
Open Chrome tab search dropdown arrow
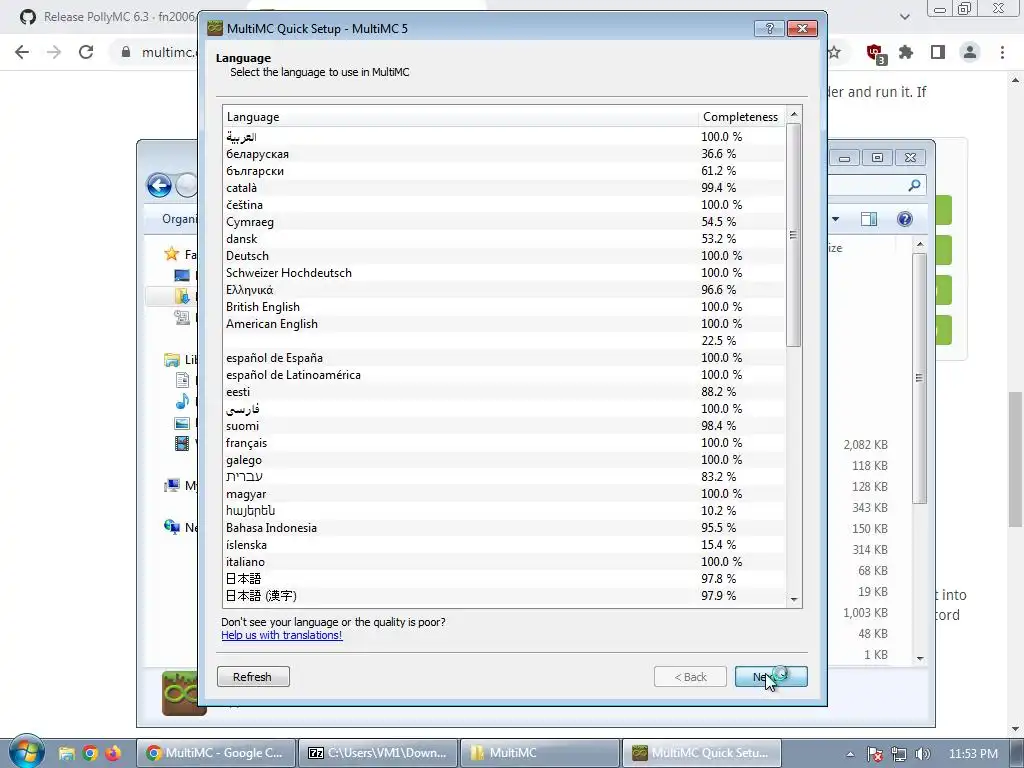coord(904,17)
